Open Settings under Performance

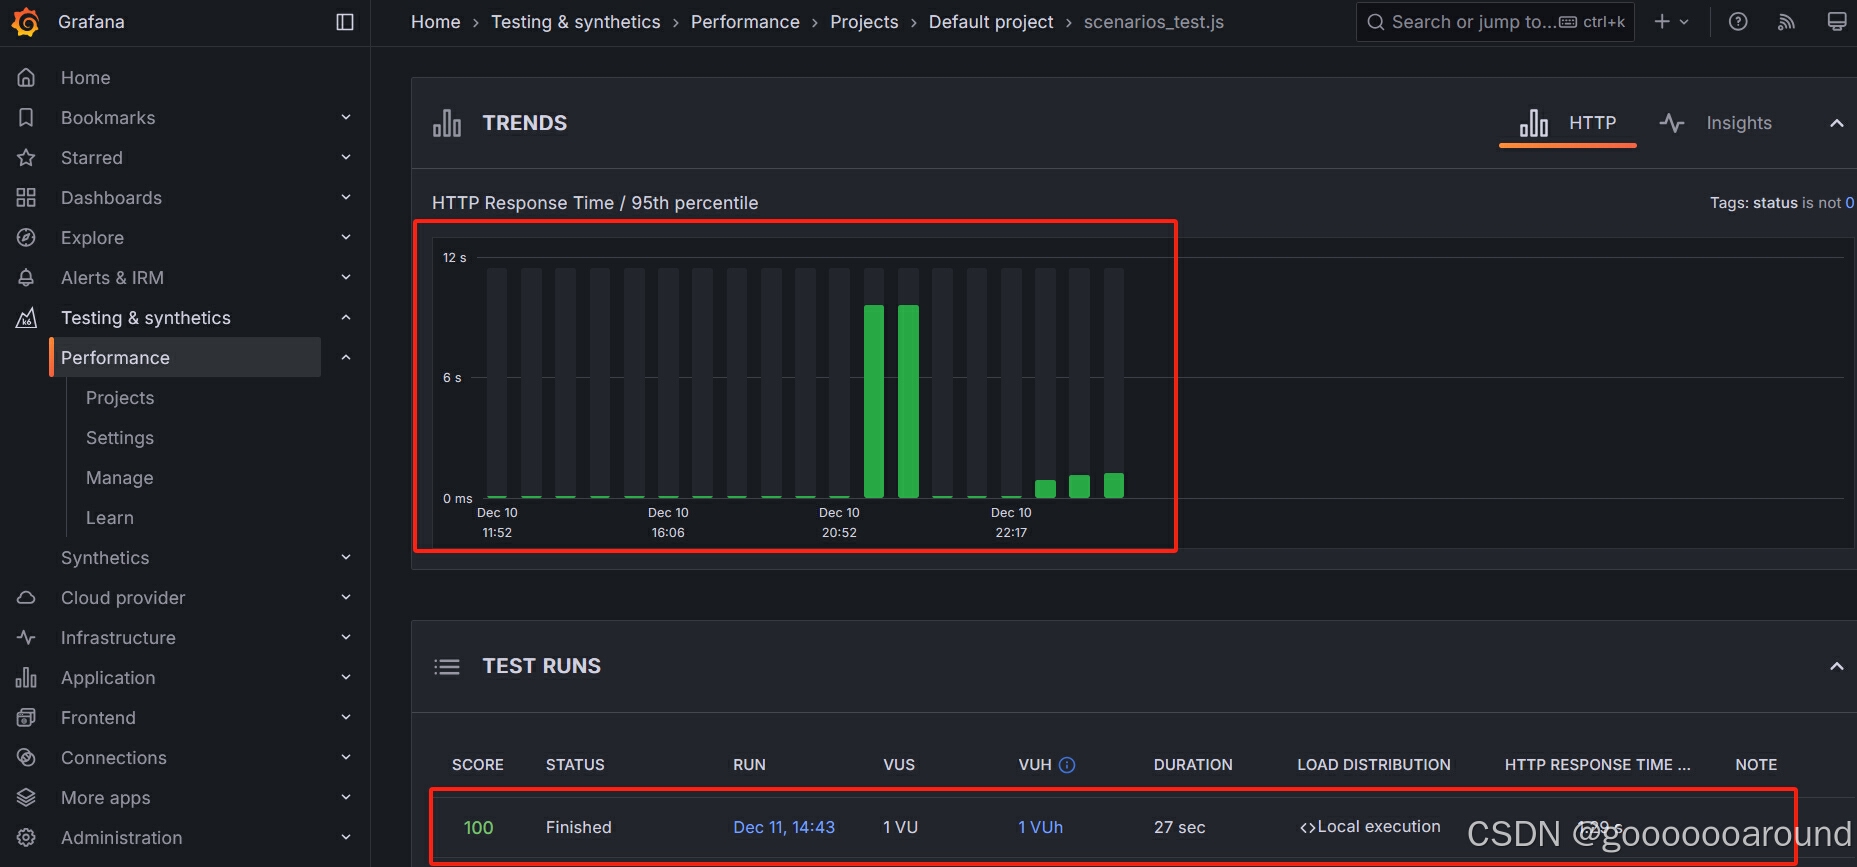point(120,437)
